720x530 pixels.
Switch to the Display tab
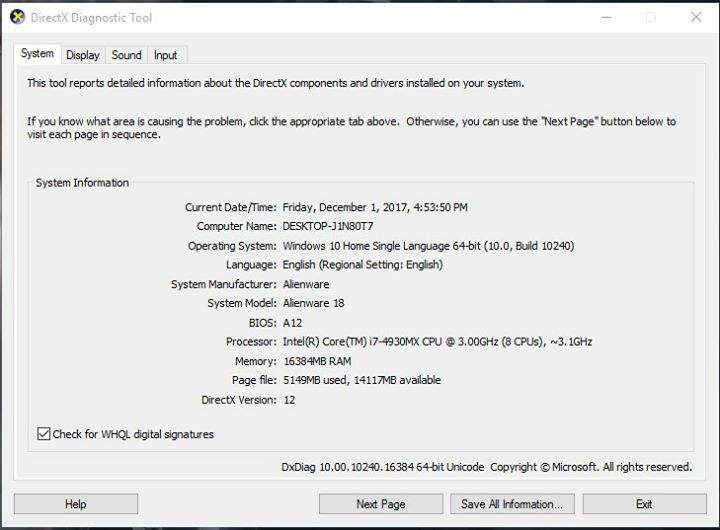(83, 55)
